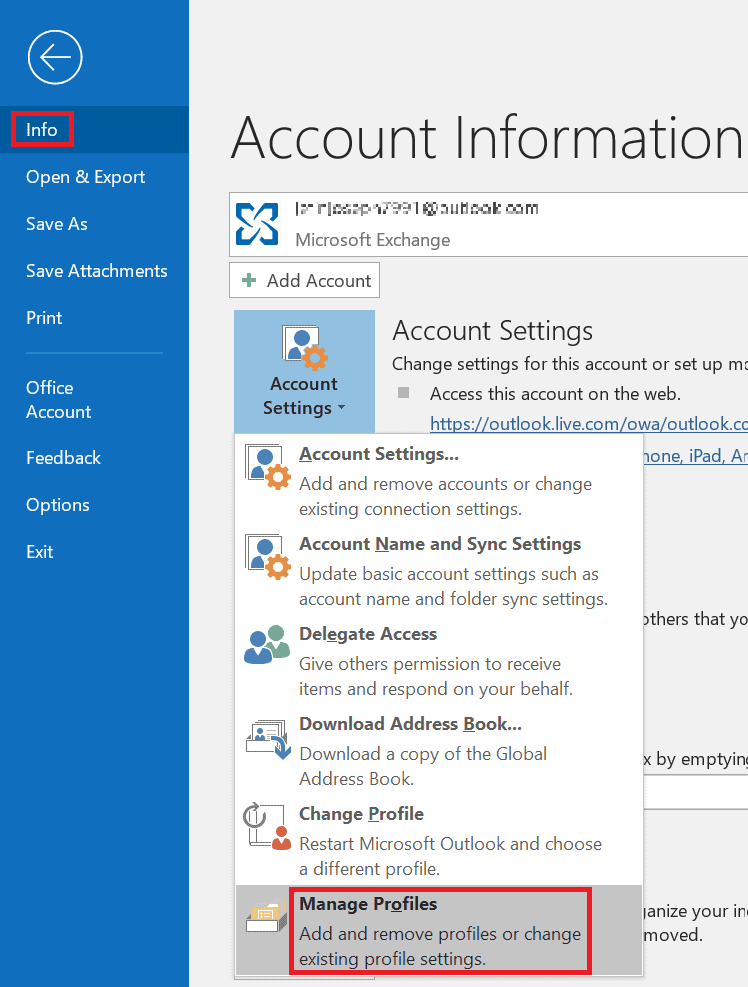The image size is (748, 987).
Task: Click the back arrow circle icon
Action: (x=55, y=57)
